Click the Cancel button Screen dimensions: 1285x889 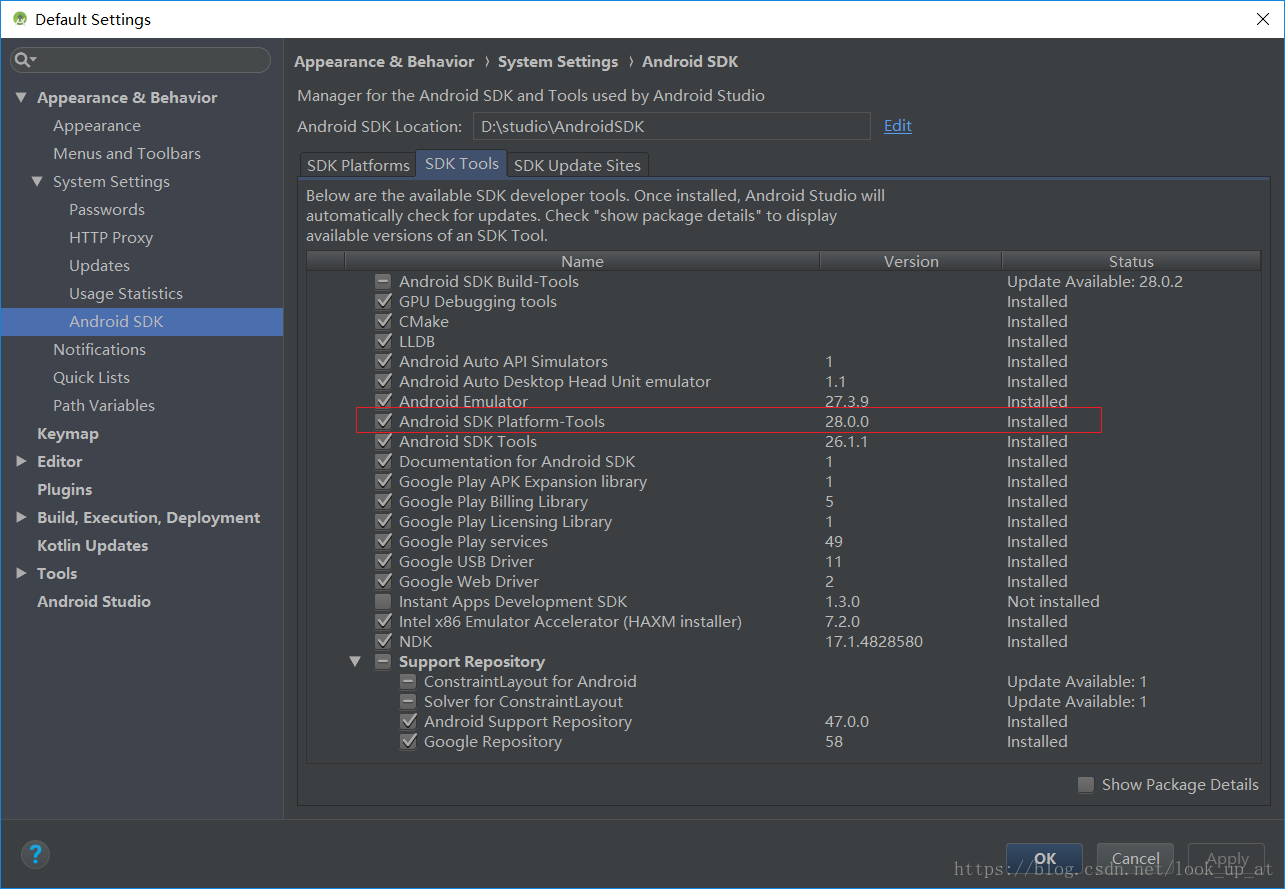(1136, 859)
